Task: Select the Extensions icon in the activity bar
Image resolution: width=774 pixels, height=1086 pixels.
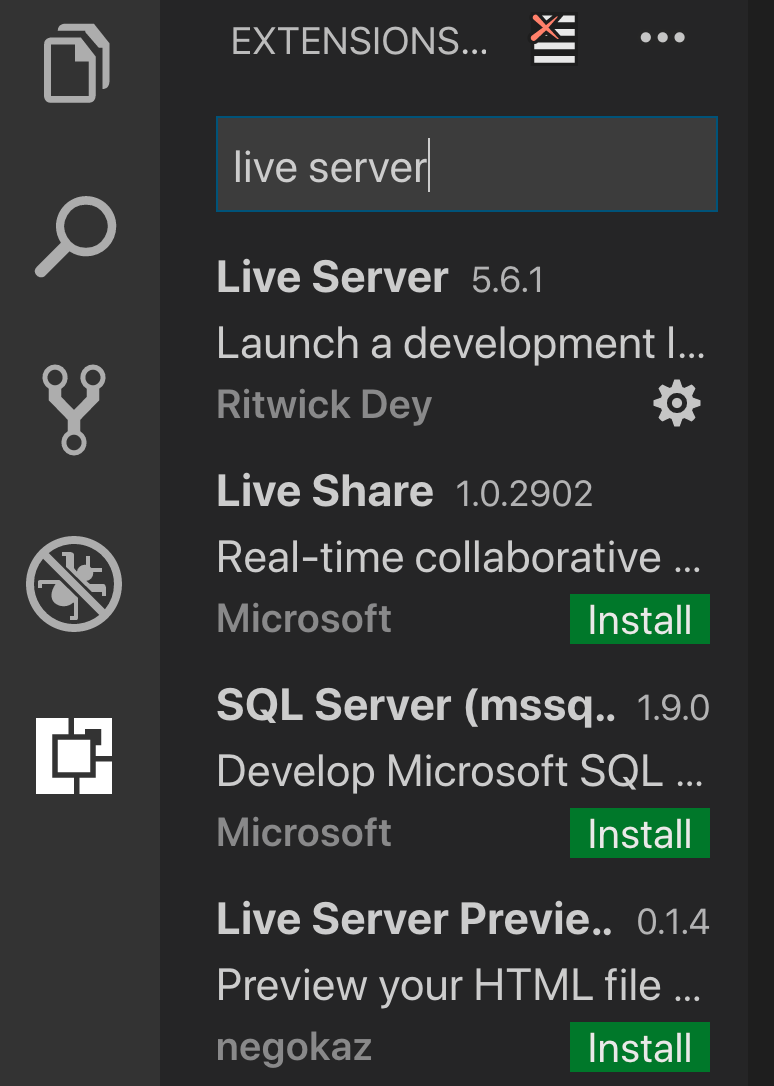Action: (75, 757)
